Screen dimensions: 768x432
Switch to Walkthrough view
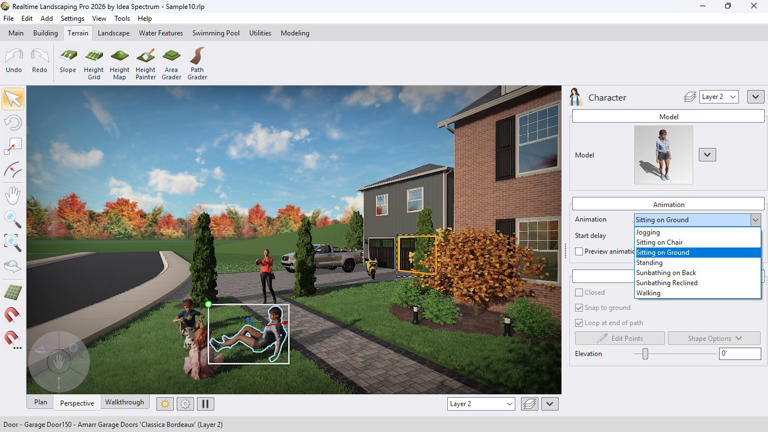[124, 402]
